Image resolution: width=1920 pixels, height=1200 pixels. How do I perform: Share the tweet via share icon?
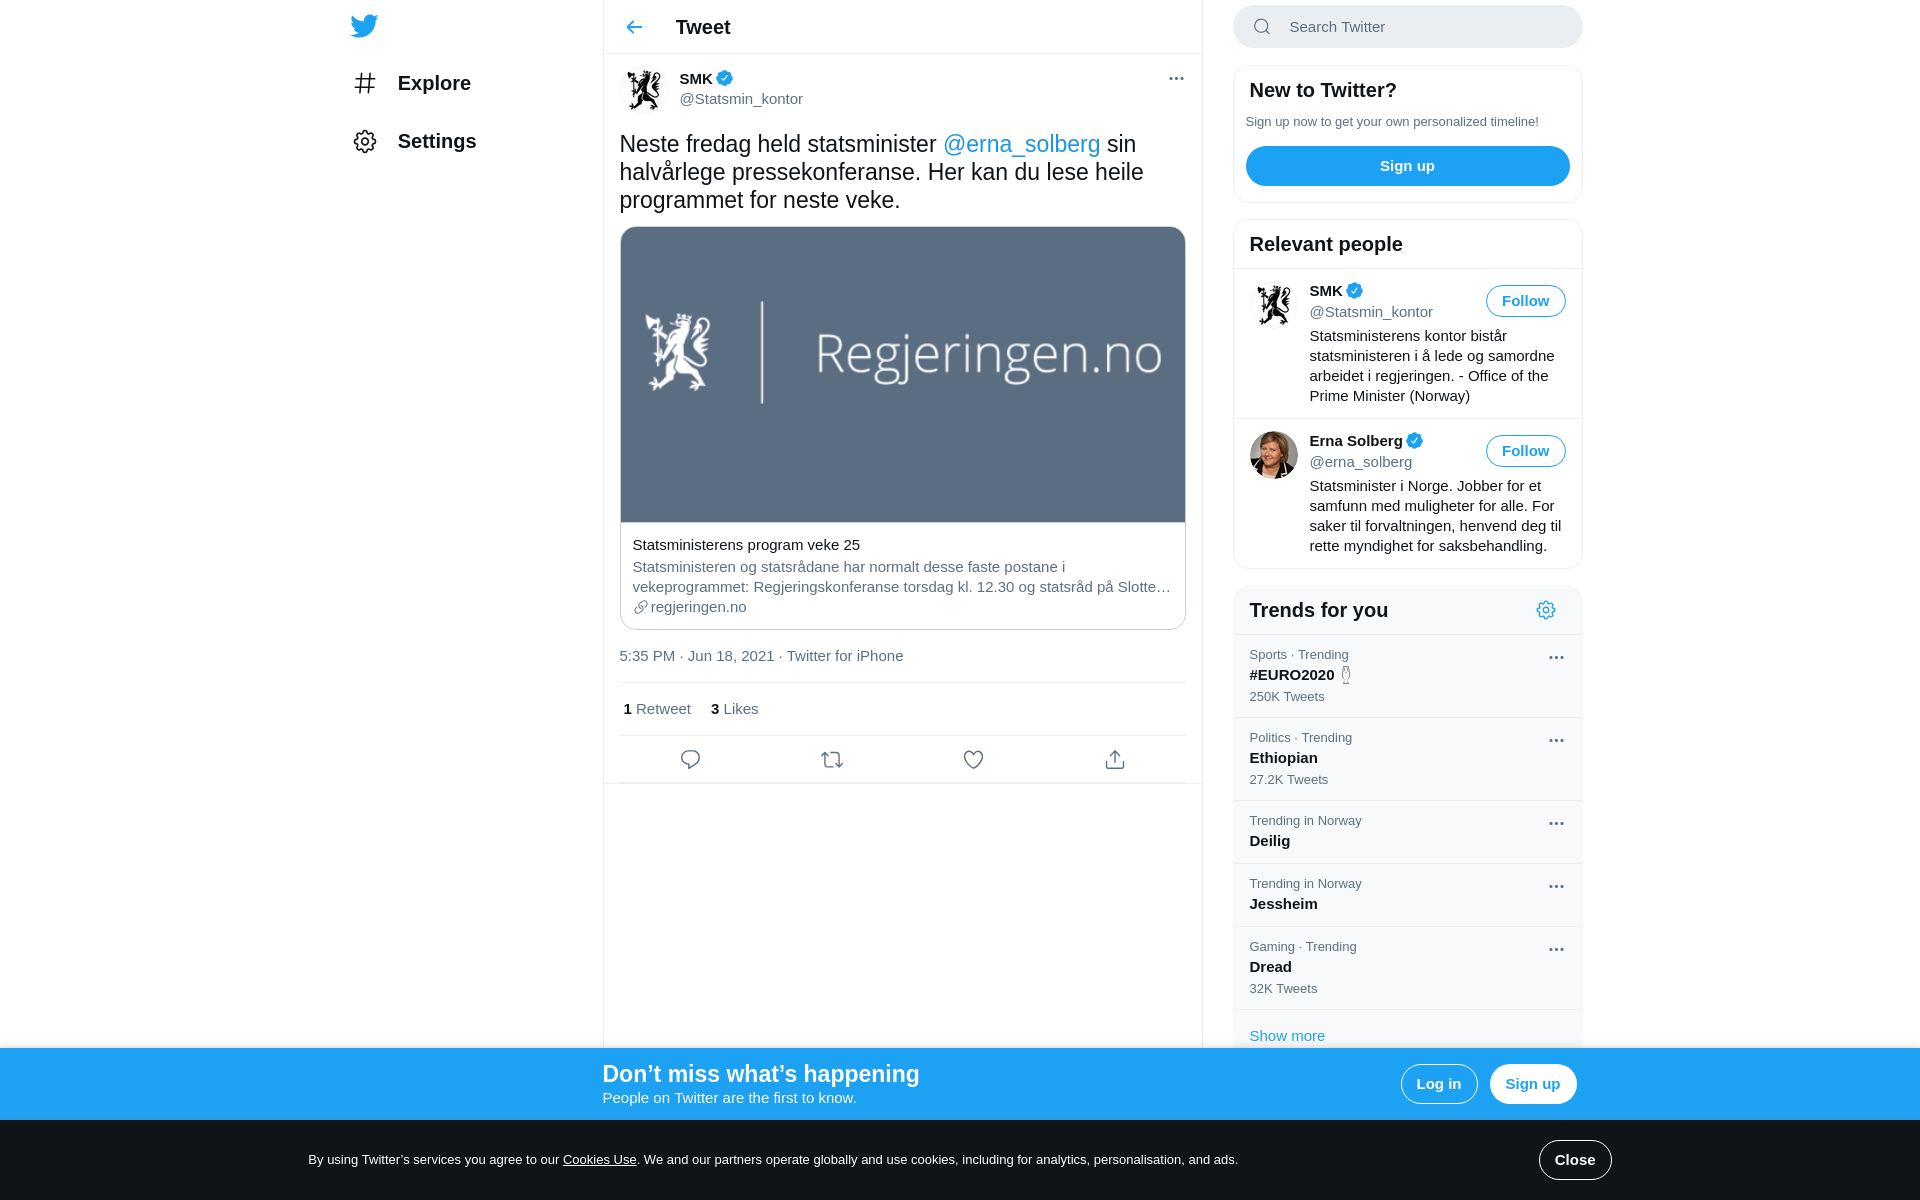coord(1115,760)
